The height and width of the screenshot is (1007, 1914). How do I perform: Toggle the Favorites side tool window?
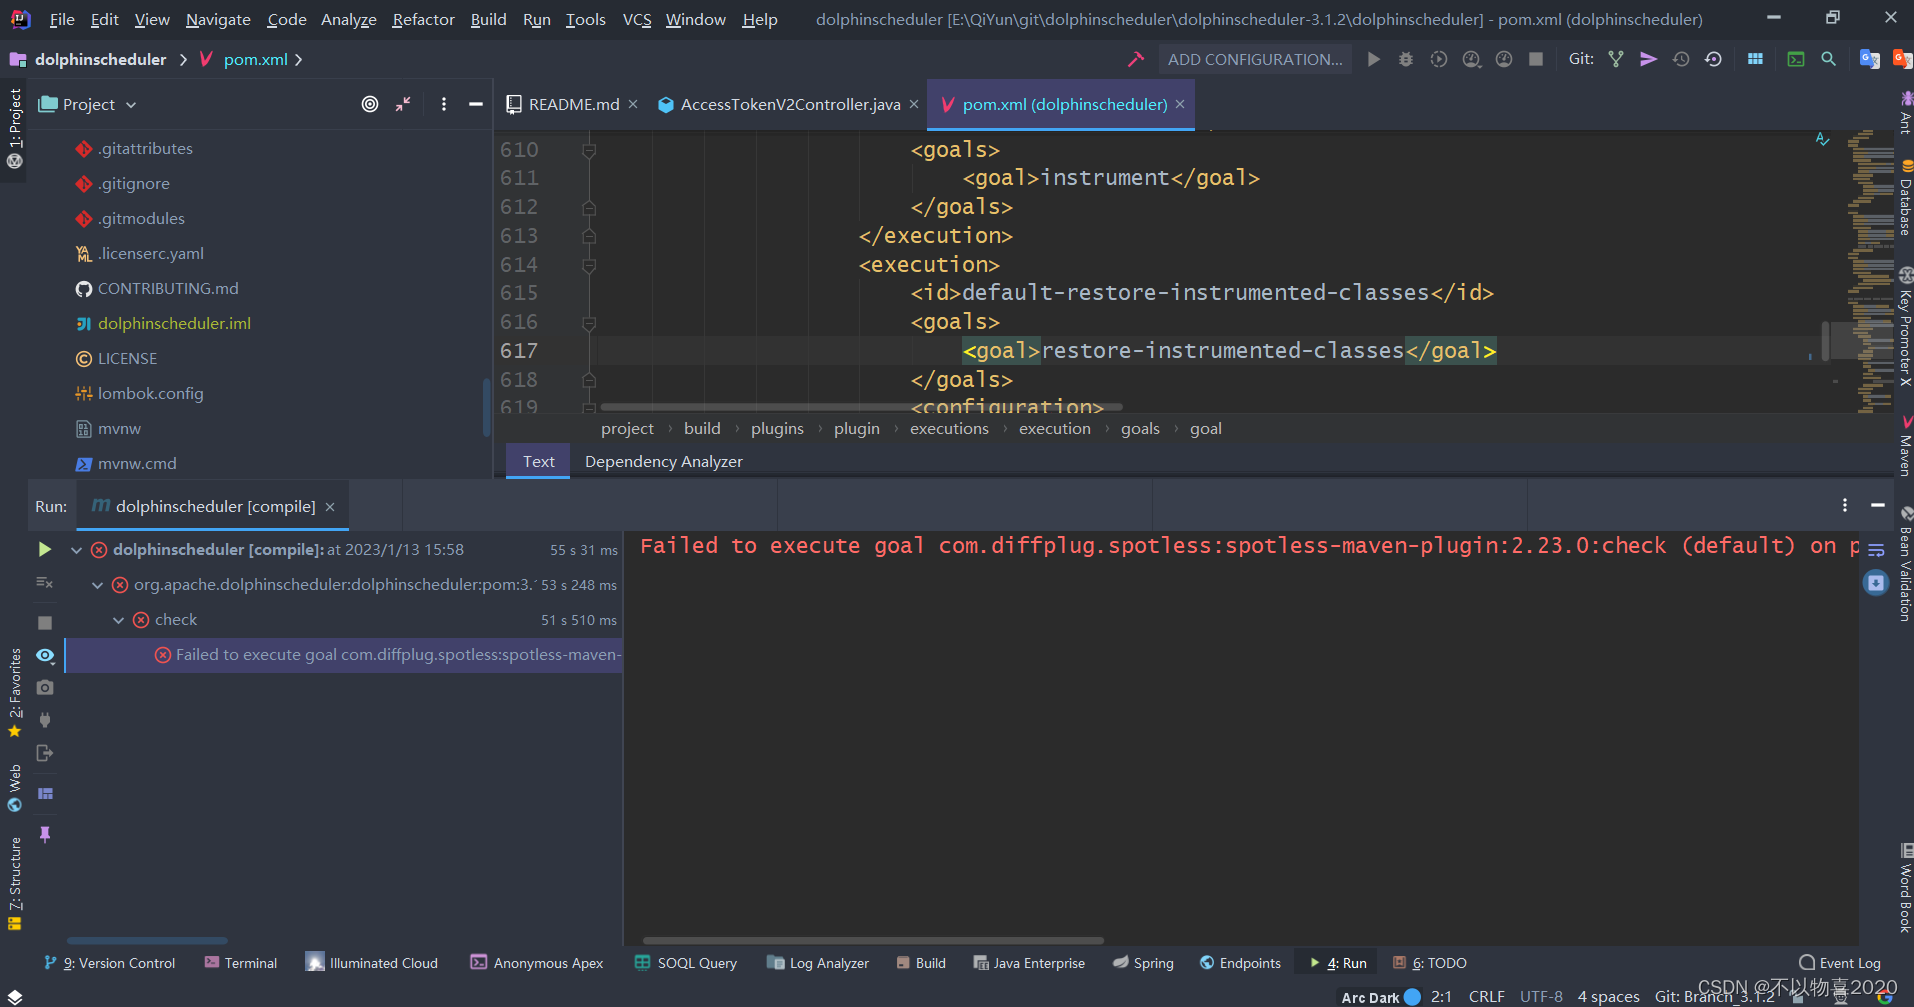tap(14, 694)
